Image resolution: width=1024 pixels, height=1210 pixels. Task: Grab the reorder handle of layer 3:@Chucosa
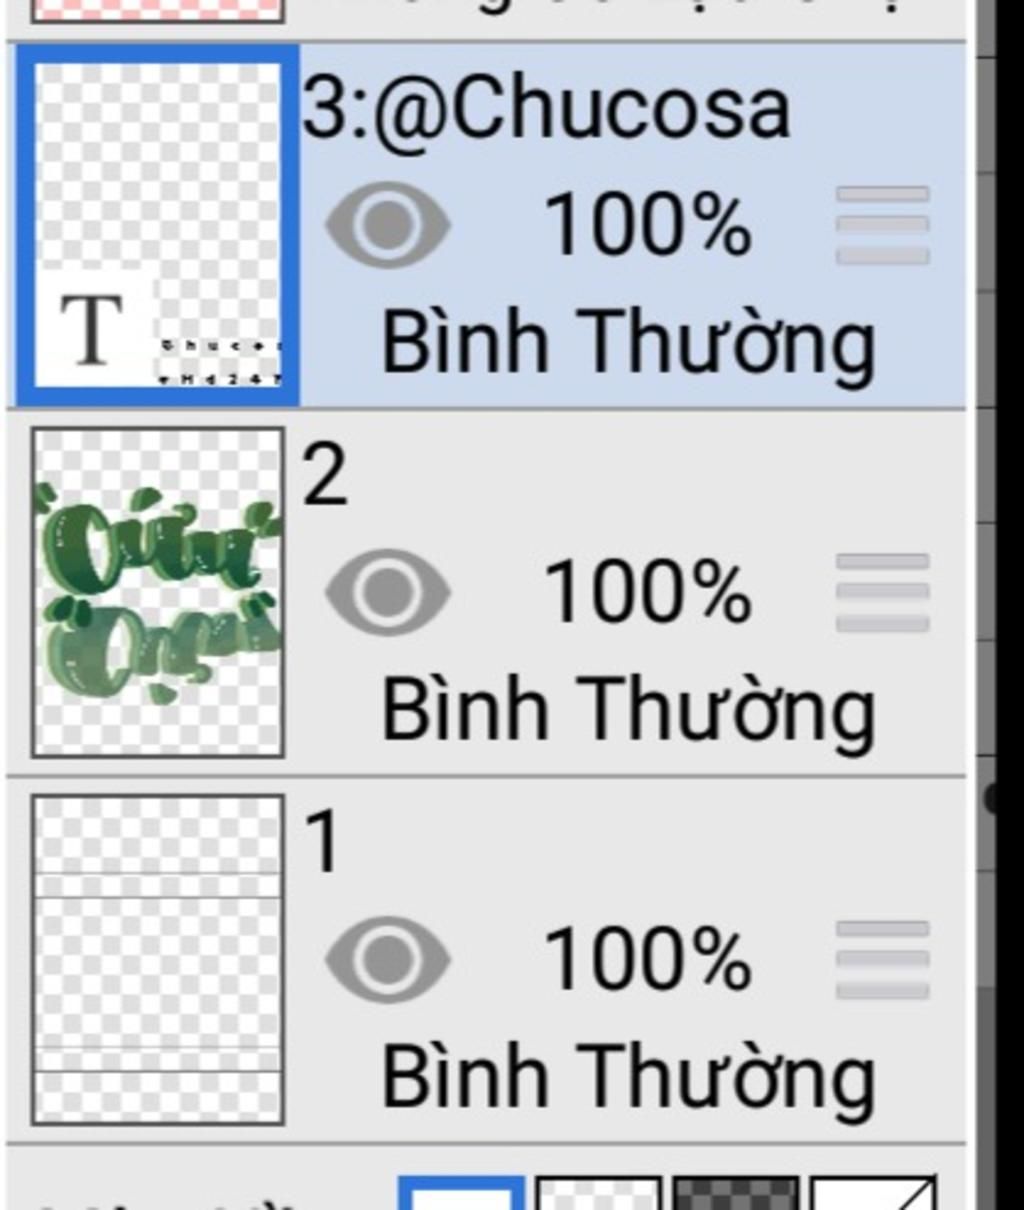pyautogui.click(x=883, y=225)
